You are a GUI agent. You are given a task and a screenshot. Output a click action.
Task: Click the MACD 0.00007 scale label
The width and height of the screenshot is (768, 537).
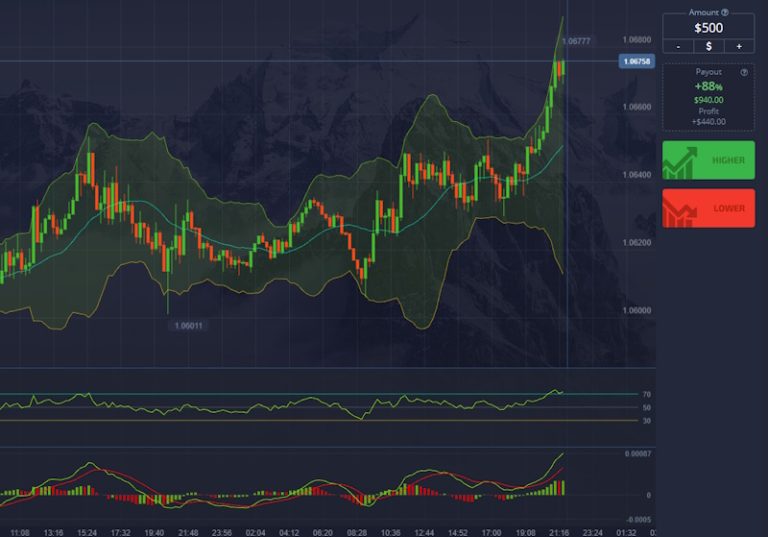(638, 454)
